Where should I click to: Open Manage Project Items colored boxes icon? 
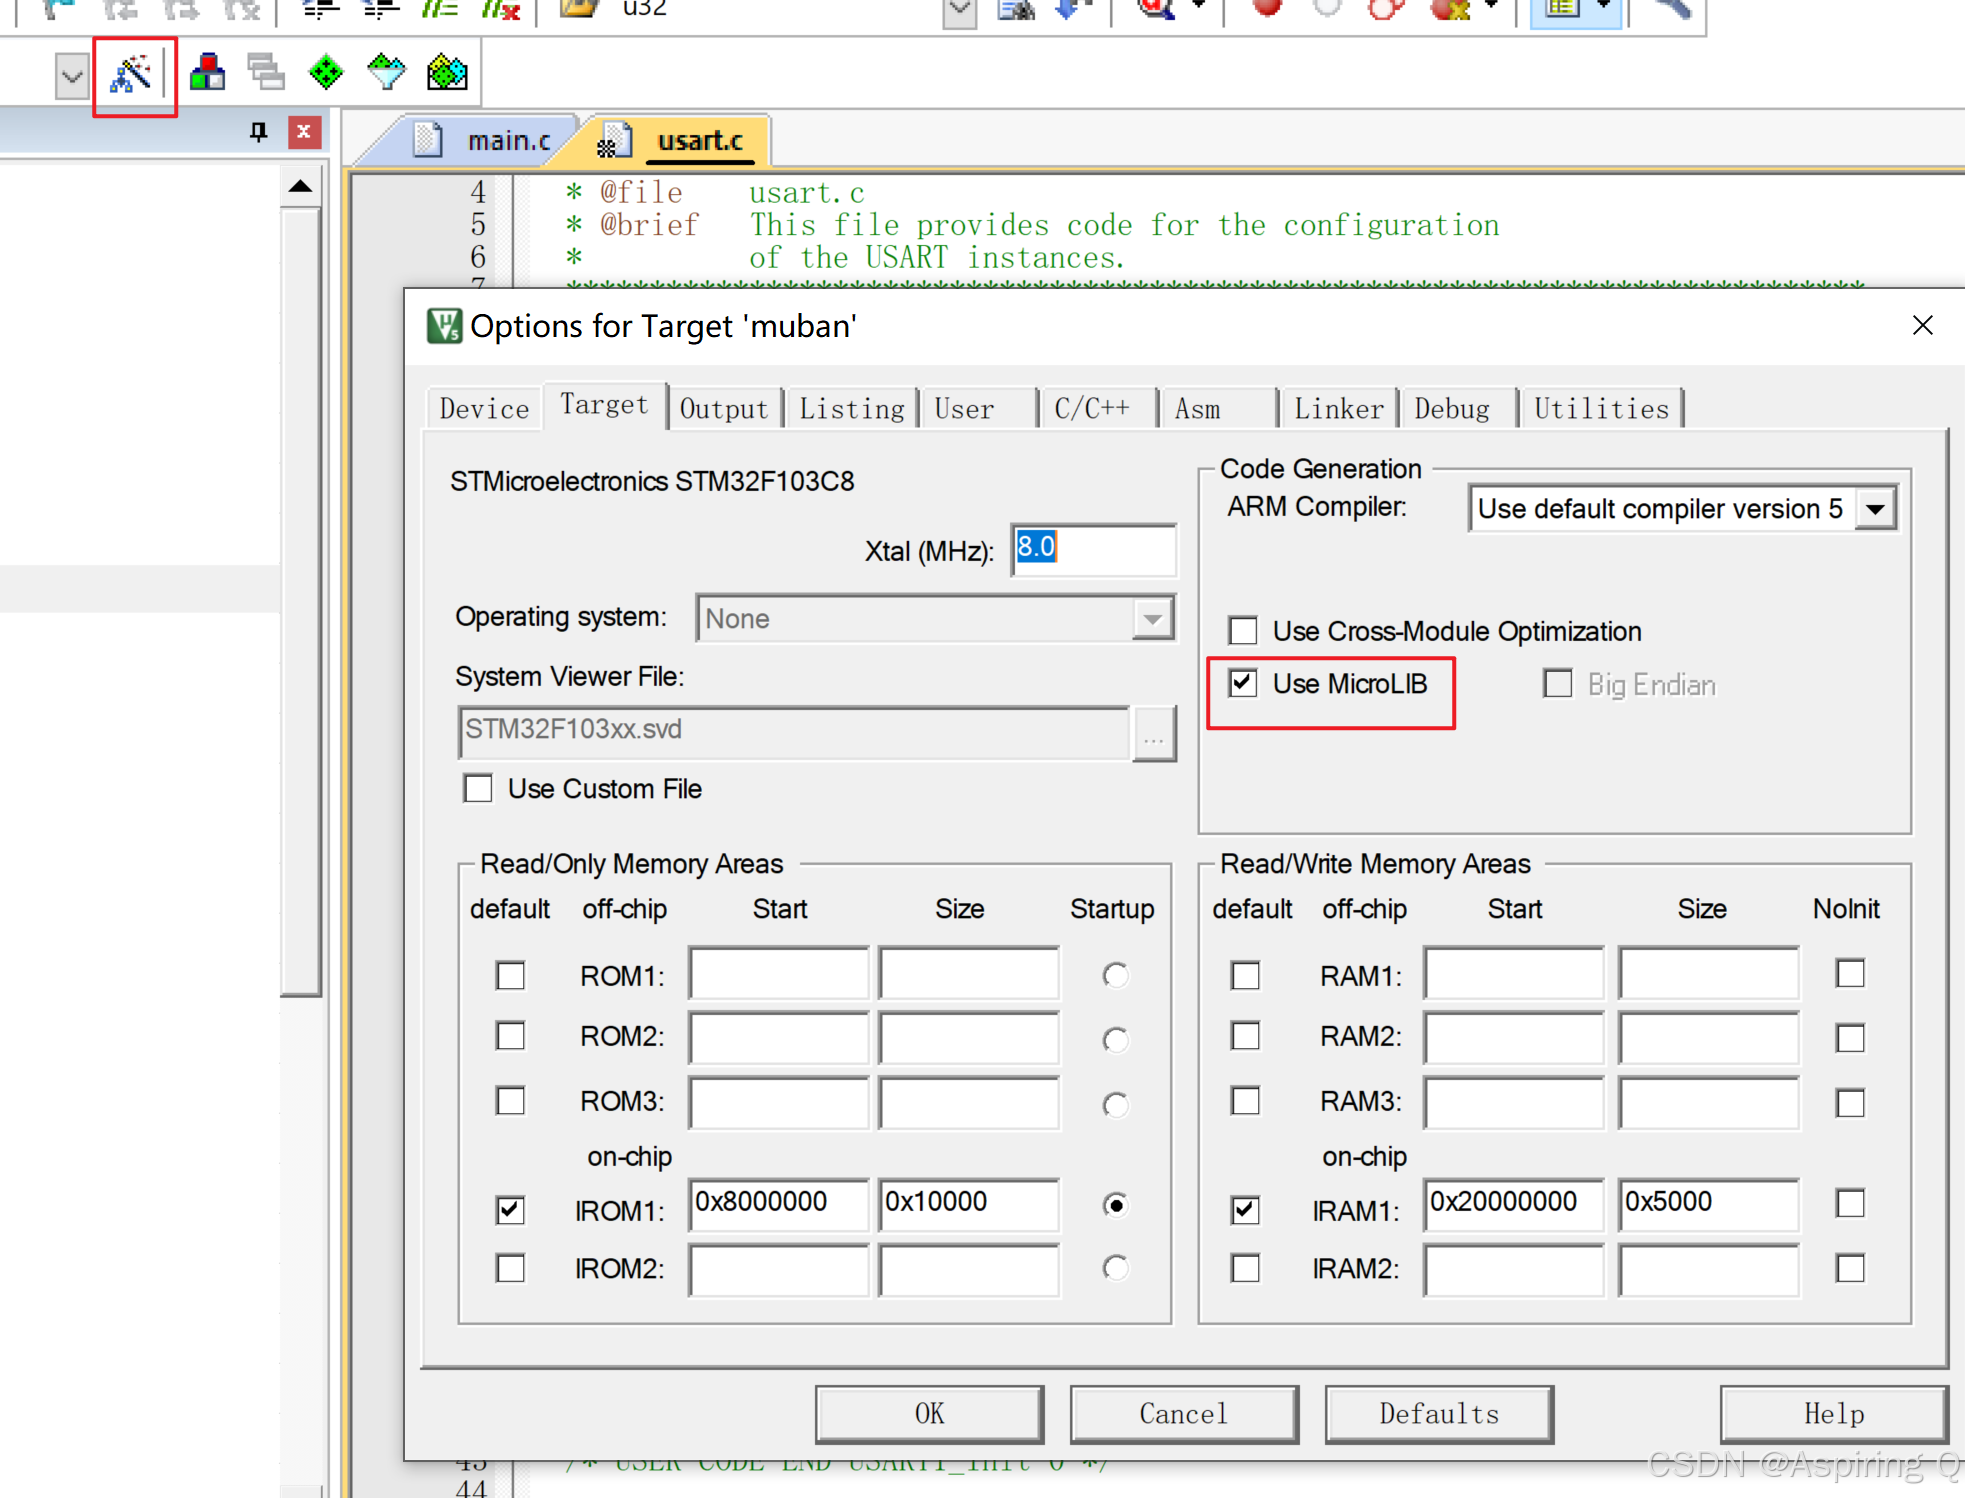click(207, 73)
